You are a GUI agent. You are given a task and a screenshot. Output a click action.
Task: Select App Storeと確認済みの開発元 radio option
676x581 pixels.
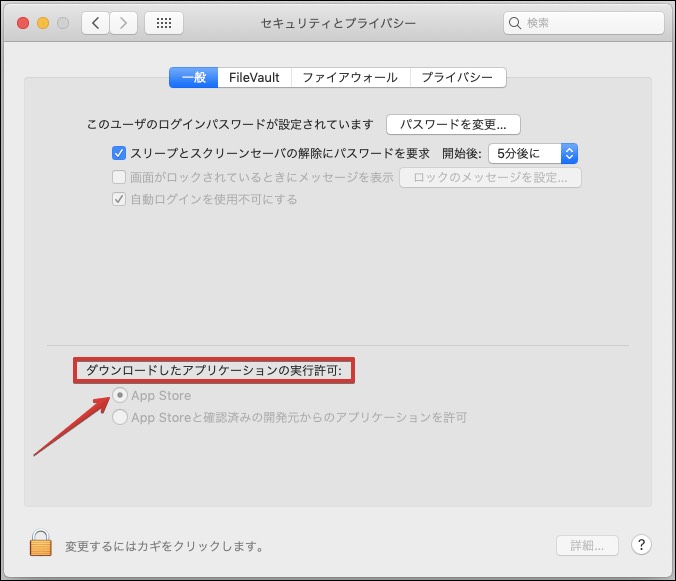click(x=120, y=417)
